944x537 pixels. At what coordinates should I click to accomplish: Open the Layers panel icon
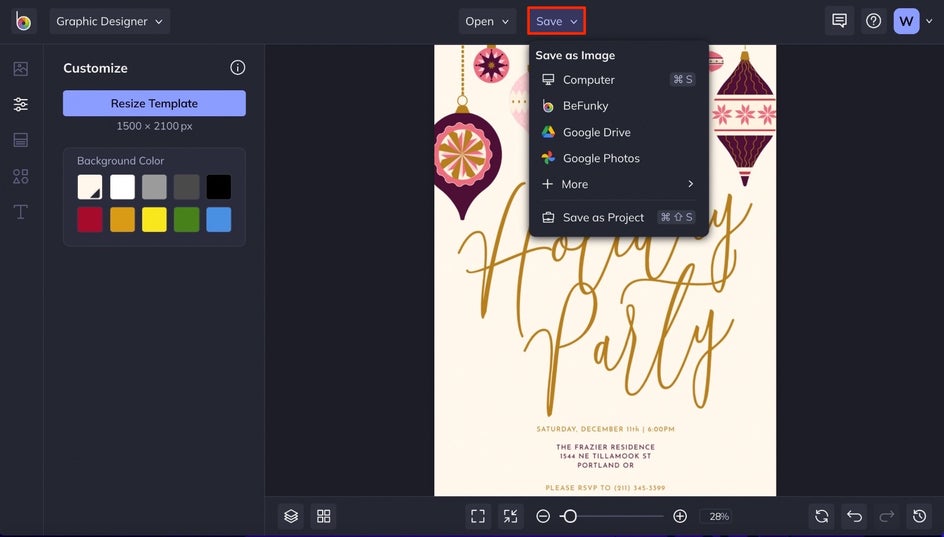click(291, 516)
